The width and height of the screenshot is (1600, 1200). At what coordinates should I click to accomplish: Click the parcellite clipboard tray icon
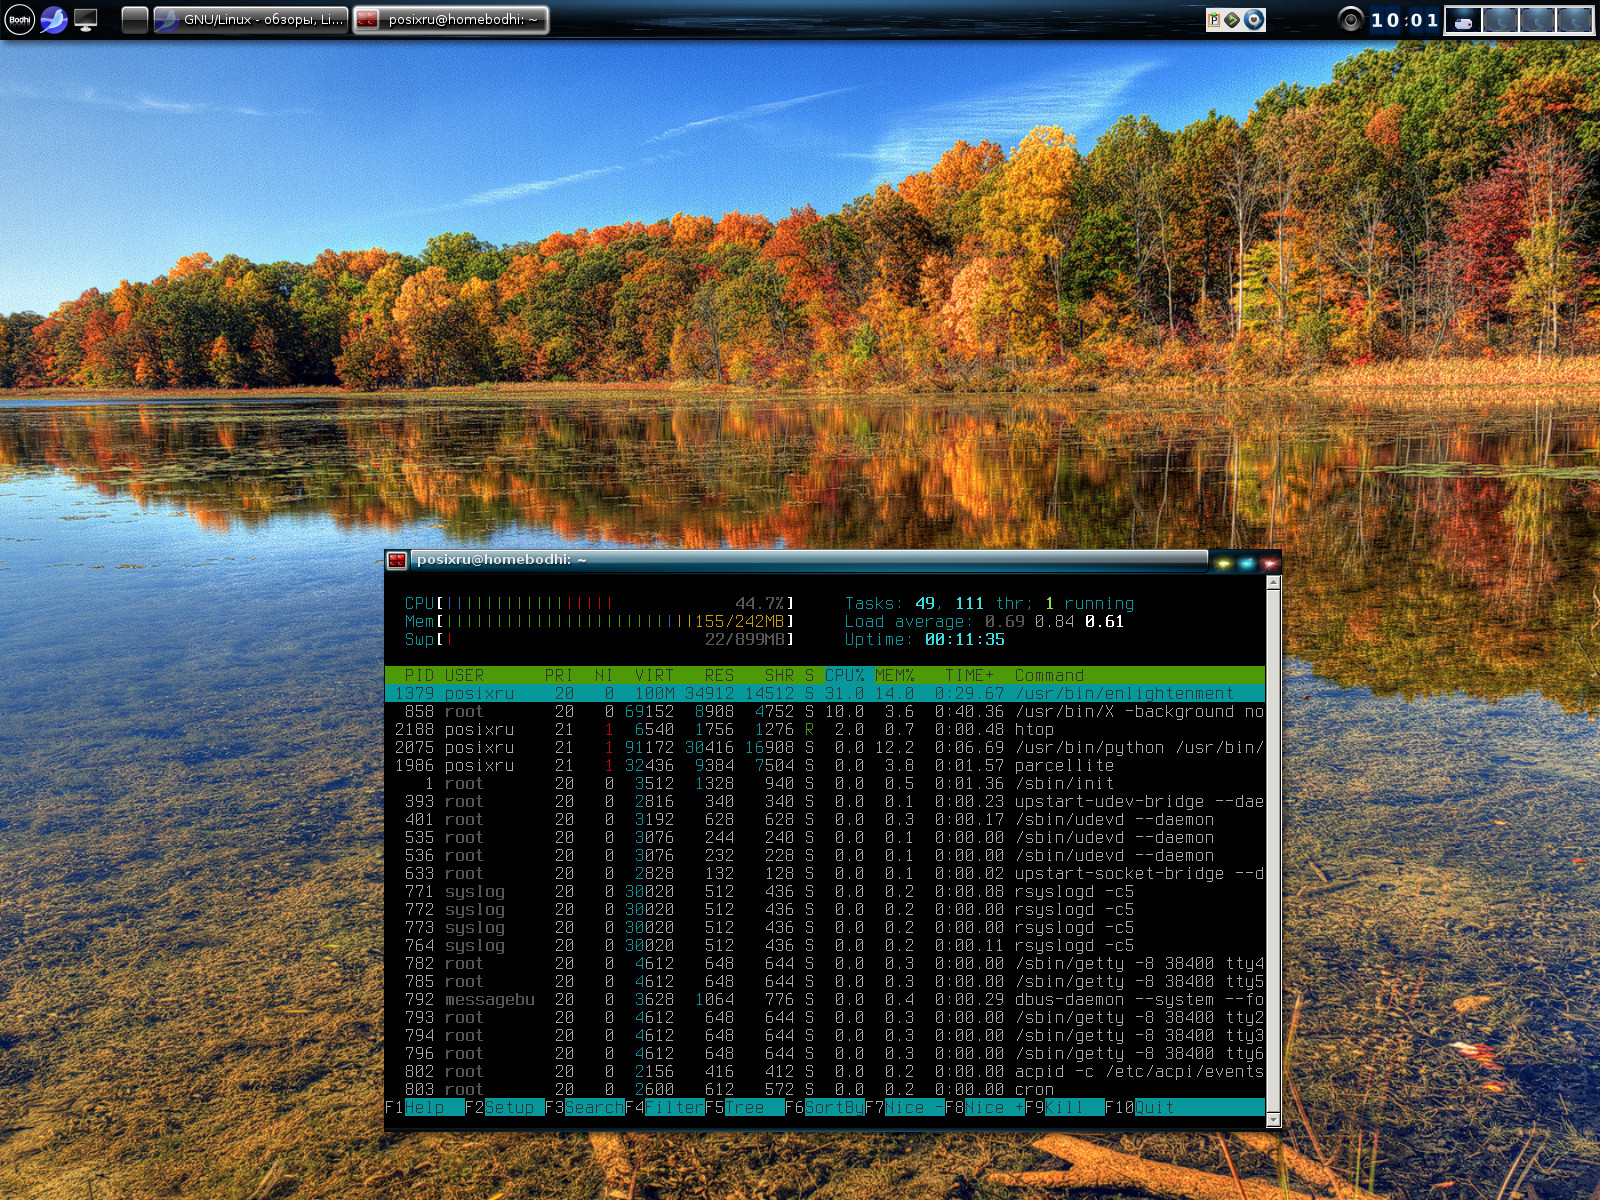[1214, 20]
